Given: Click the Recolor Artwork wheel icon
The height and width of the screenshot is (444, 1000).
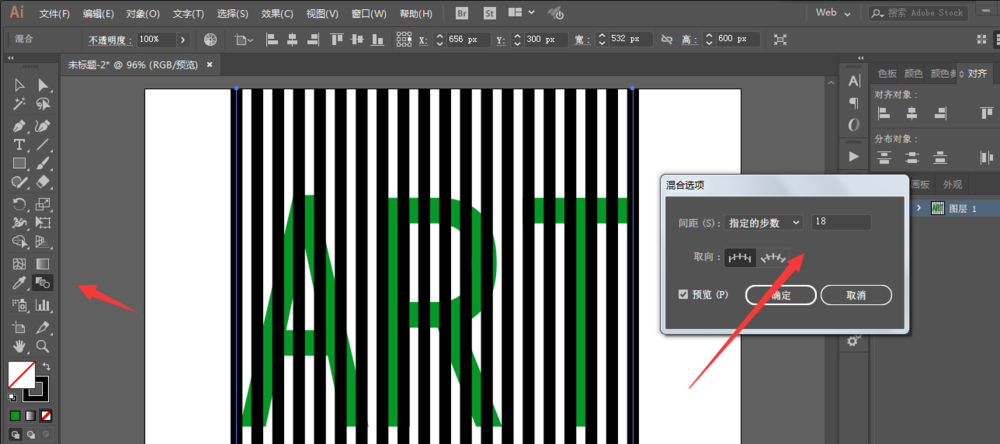Looking at the screenshot, I should [210, 40].
